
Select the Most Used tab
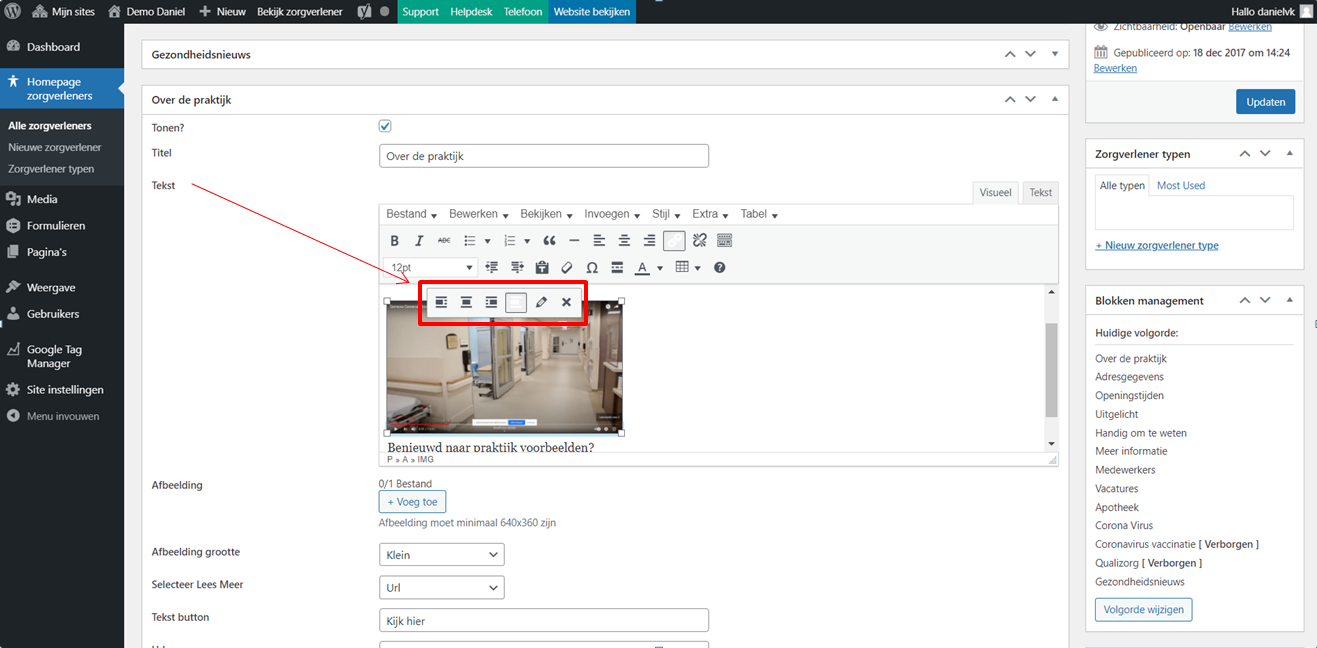tap(1181, 185)
